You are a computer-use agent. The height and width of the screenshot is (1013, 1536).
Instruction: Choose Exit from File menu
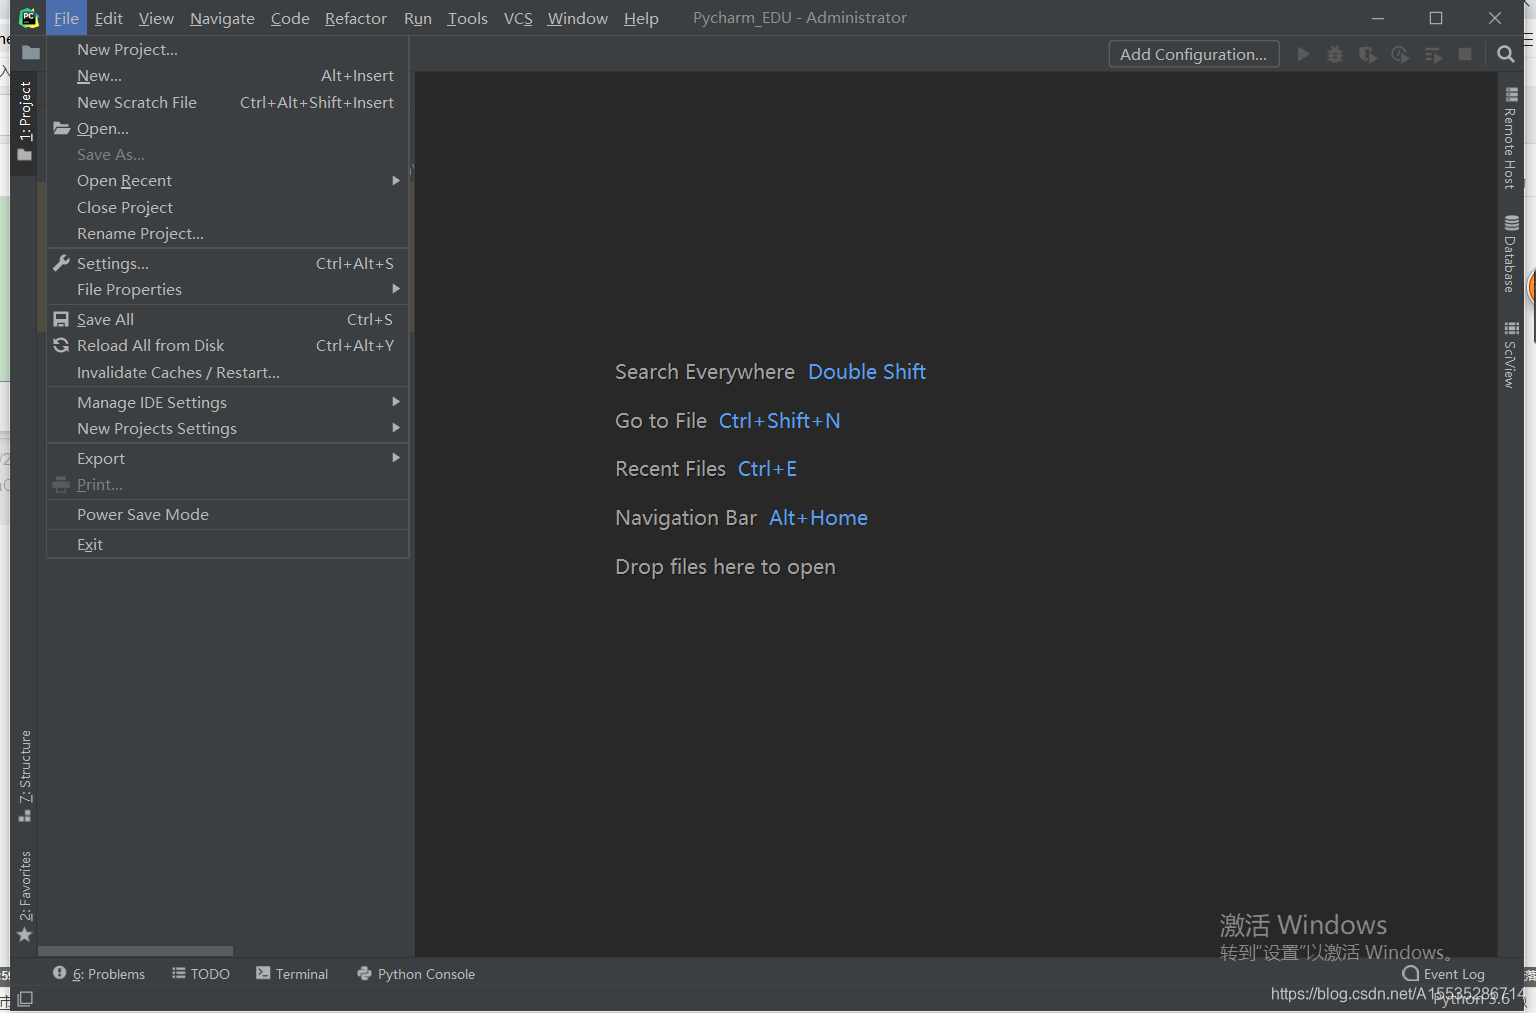[228, 544]
